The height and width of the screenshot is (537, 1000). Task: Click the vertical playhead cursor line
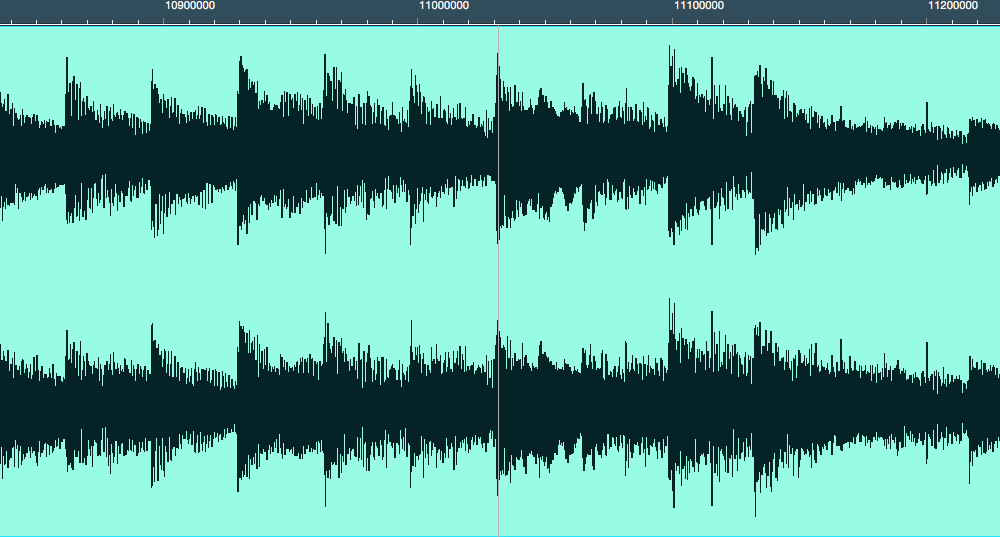(x=498, y=281)
